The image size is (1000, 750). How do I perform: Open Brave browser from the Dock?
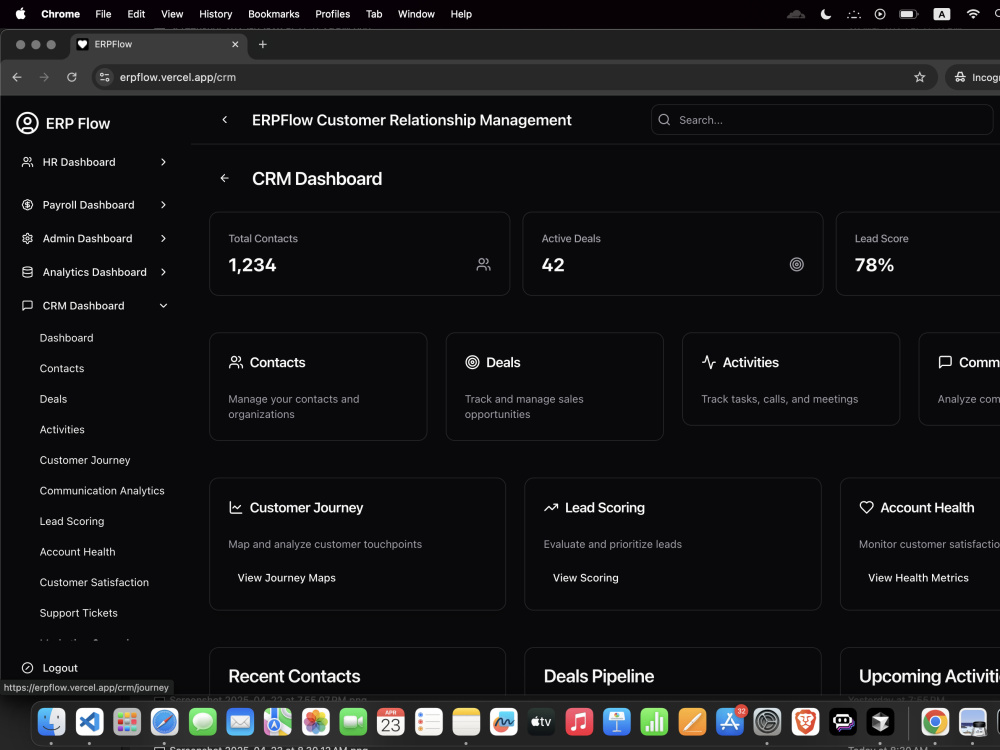click(x=805, y=722)
